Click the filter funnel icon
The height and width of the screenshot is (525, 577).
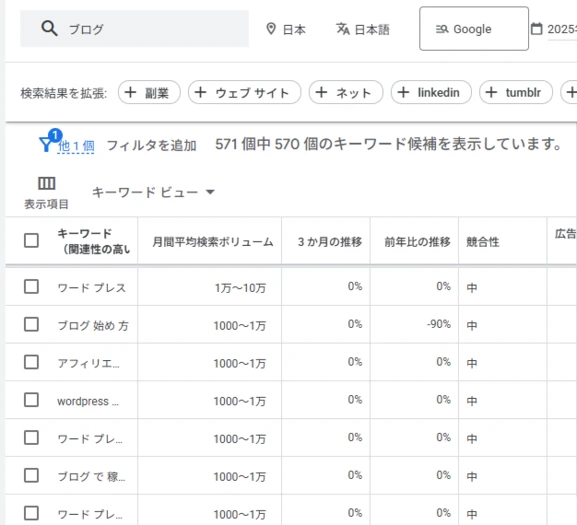click(46, 144)
